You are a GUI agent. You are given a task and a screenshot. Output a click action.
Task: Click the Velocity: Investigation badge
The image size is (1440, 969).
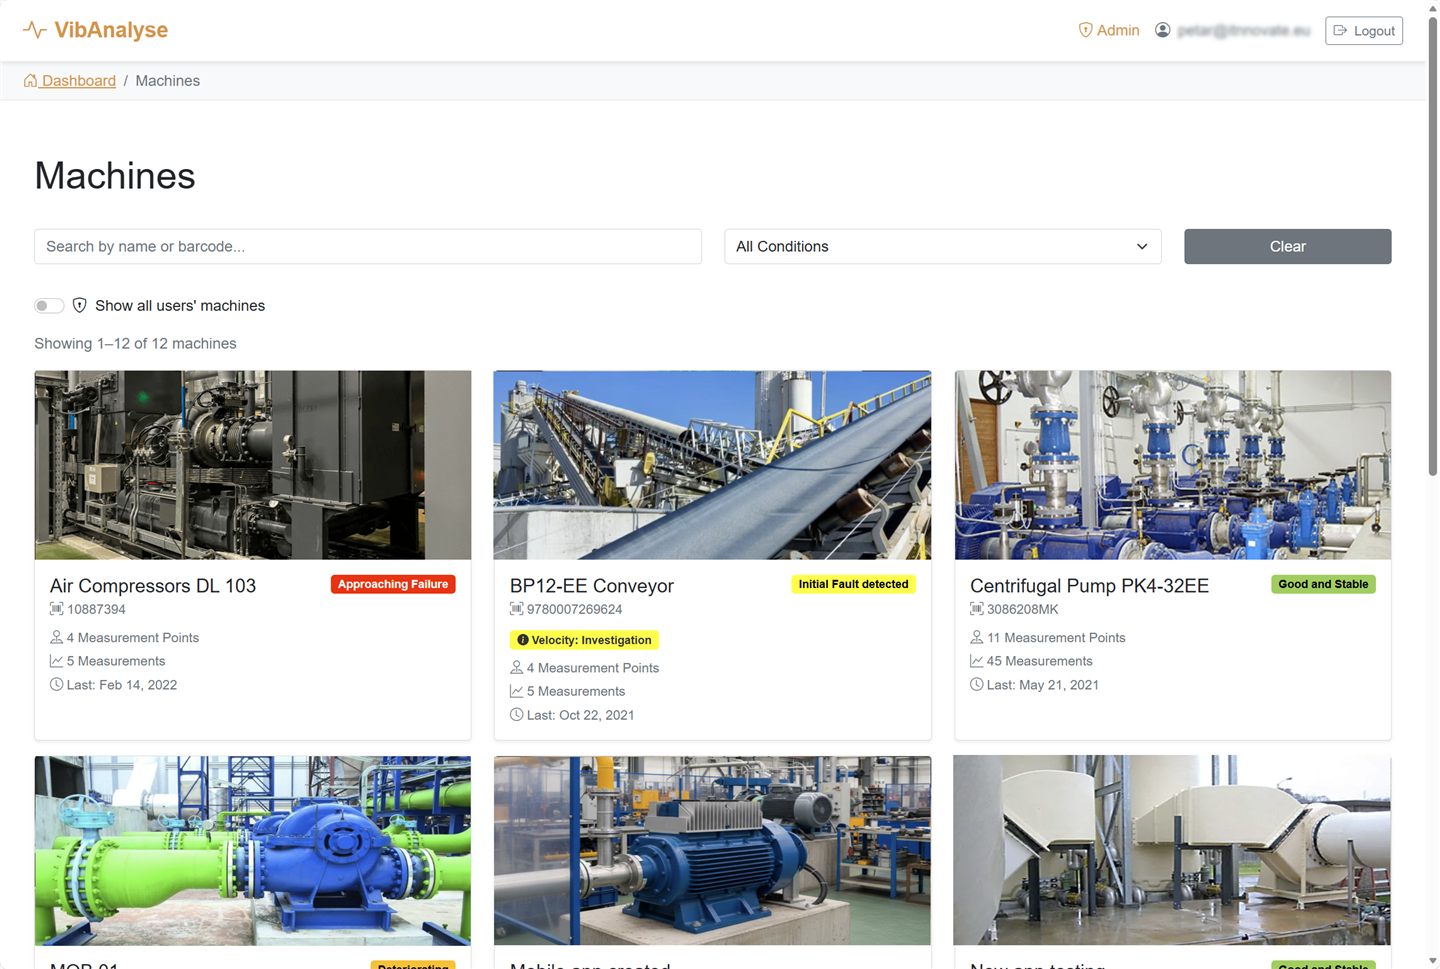[585, 640]
